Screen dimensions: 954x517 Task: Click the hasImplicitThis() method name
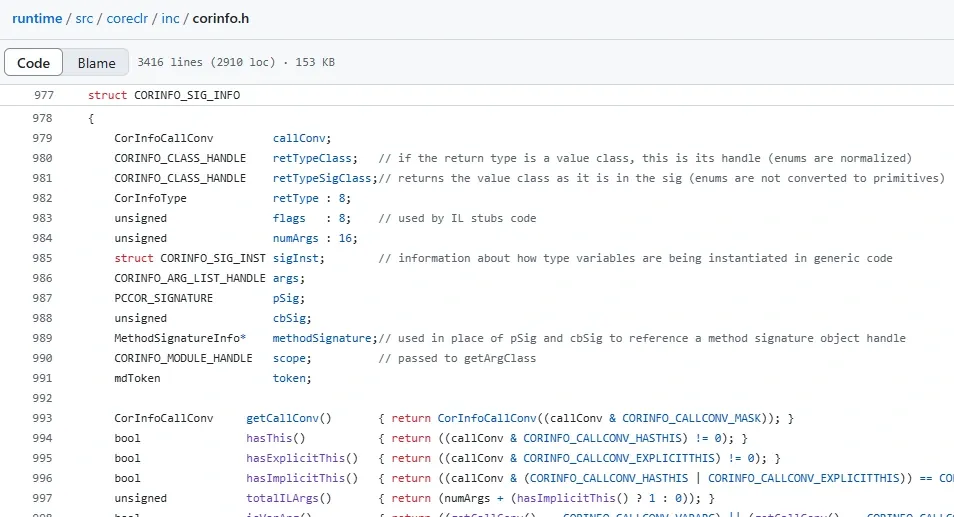pos(302,479)
